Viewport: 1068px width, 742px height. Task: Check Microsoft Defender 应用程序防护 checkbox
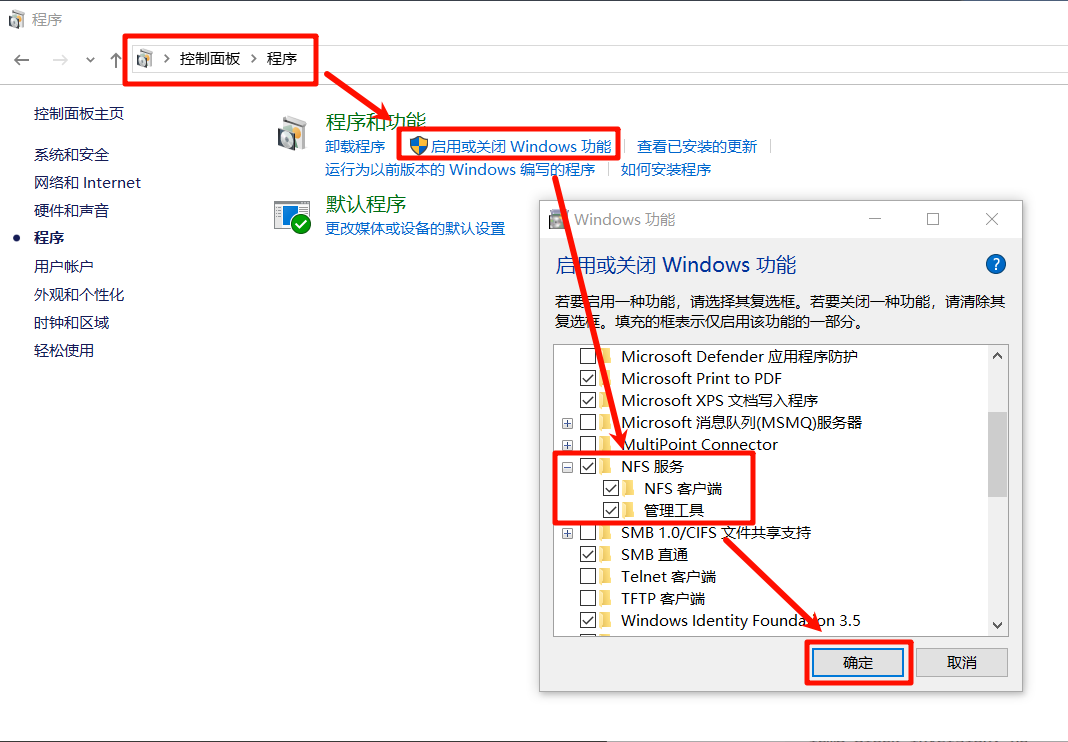point(588,356)
